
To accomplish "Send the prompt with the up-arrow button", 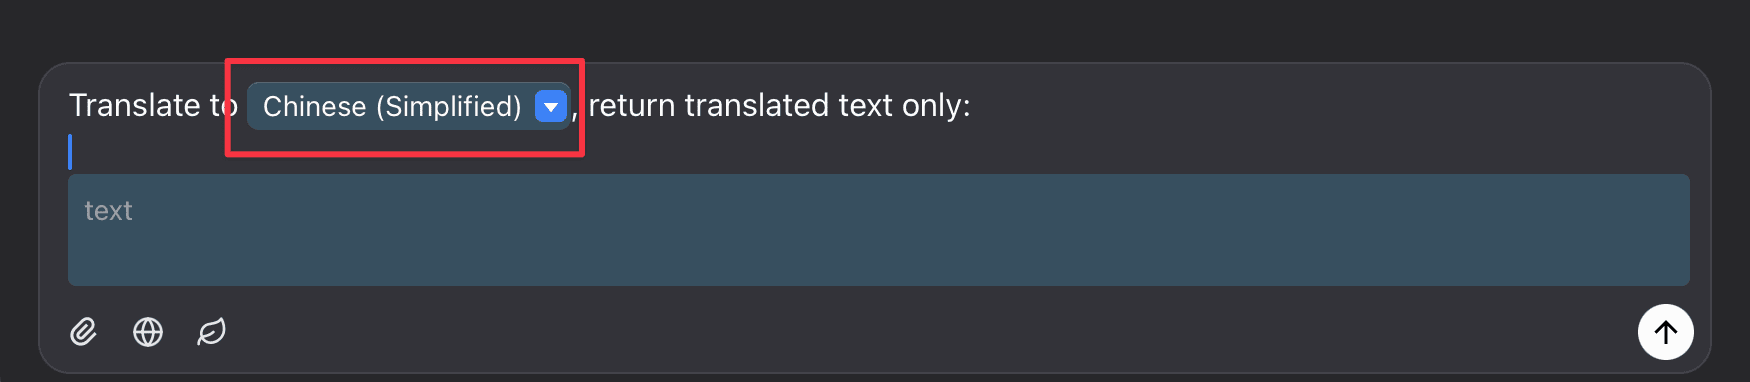I will (x=1665, y=332).
